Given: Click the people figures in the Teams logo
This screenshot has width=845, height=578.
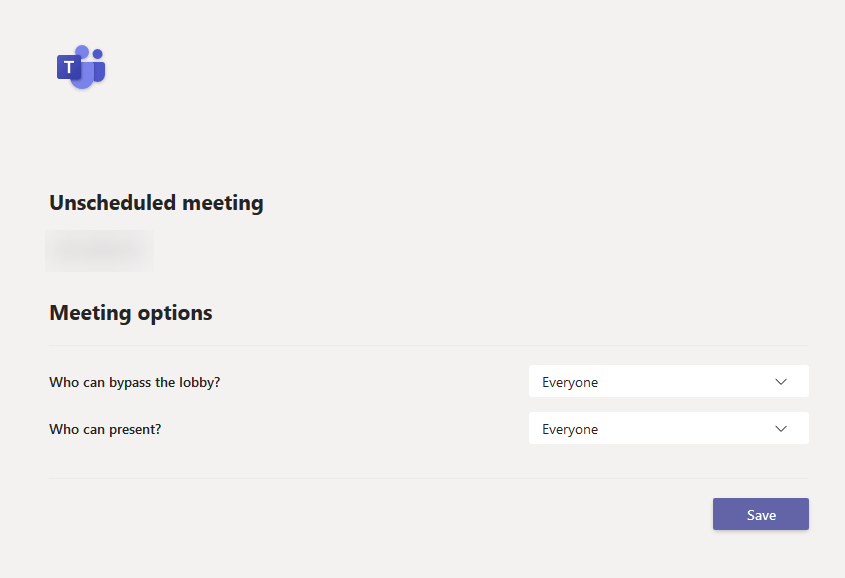Looking at the screenshot, I should click(x=91, y=67).
